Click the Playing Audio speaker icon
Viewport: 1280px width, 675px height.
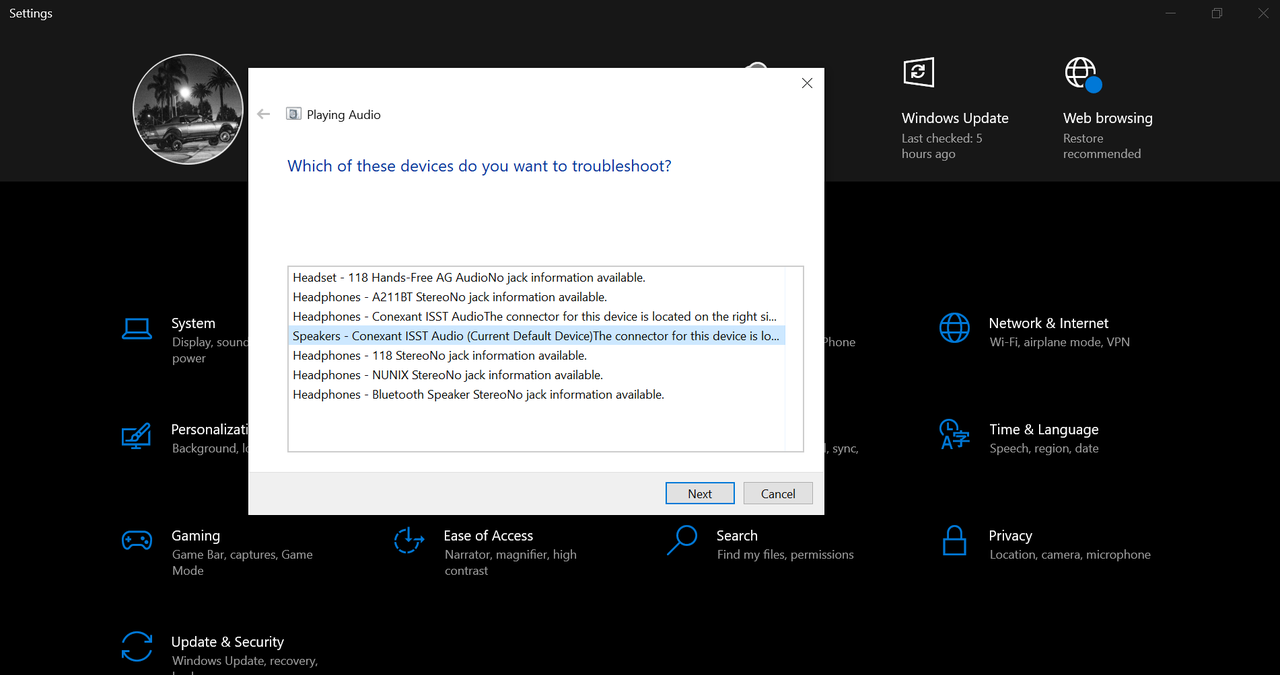pyautogui.click(x=293, y=114)
